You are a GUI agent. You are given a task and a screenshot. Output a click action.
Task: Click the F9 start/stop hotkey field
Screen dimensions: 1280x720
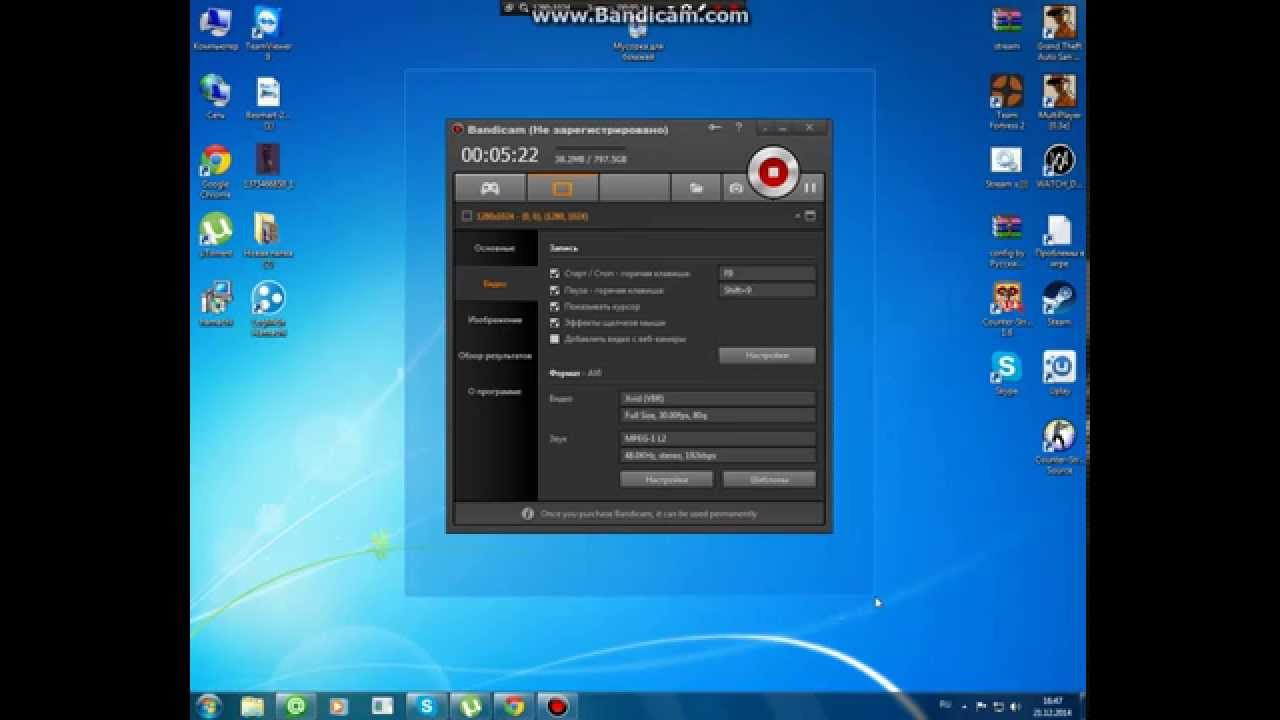[767, 273]
